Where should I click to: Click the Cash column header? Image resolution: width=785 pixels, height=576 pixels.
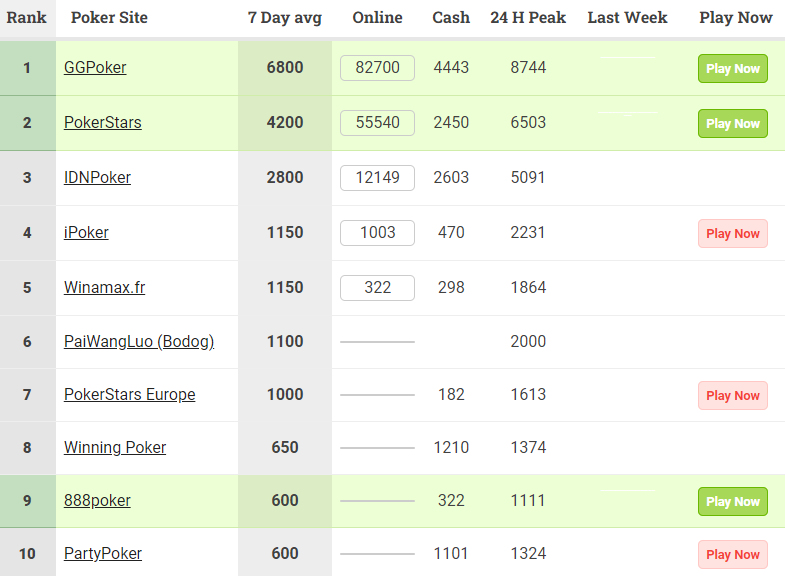[x=451, y=18]
